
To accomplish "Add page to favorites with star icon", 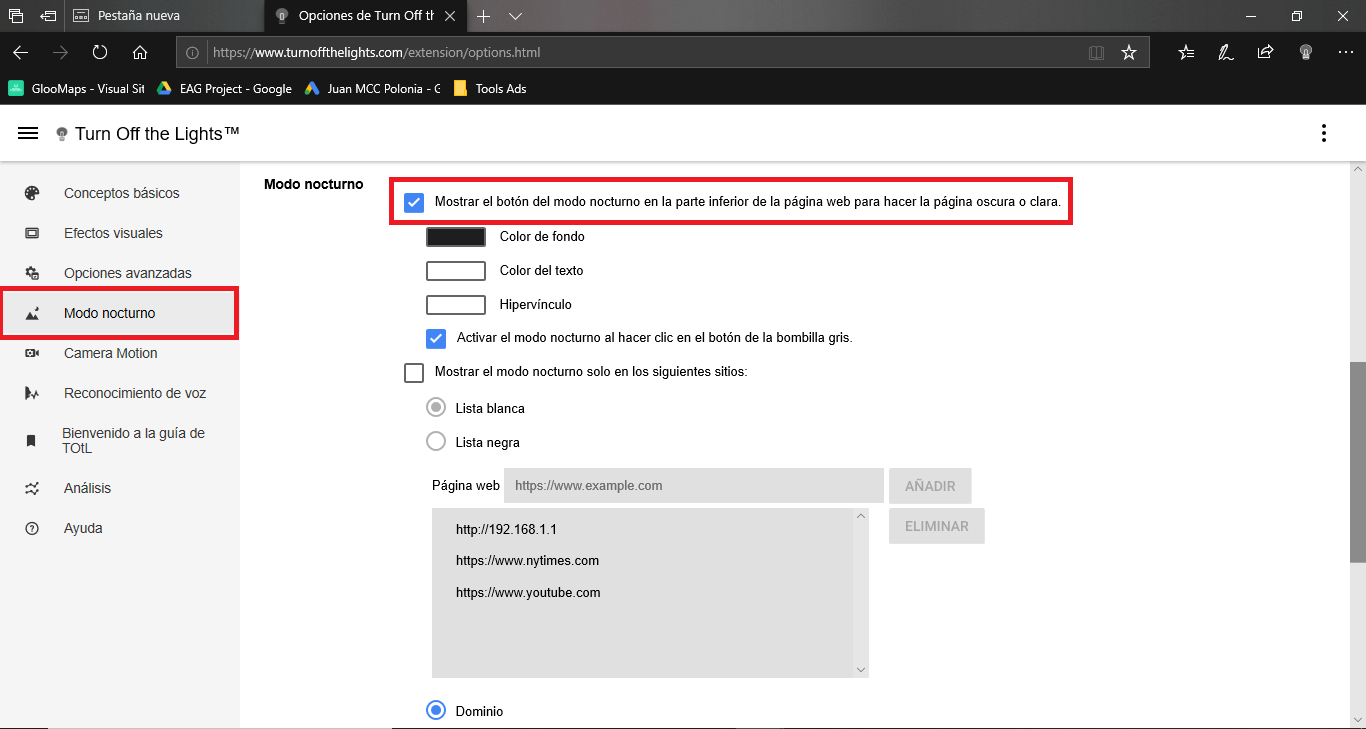I will coord(1129,52).
